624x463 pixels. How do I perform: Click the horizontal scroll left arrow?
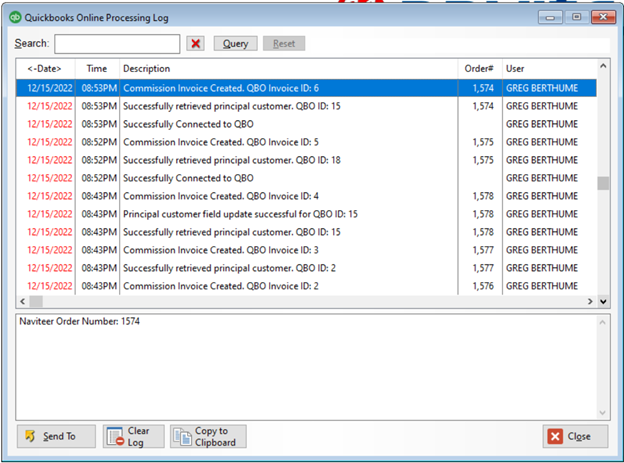pos(23,301)
